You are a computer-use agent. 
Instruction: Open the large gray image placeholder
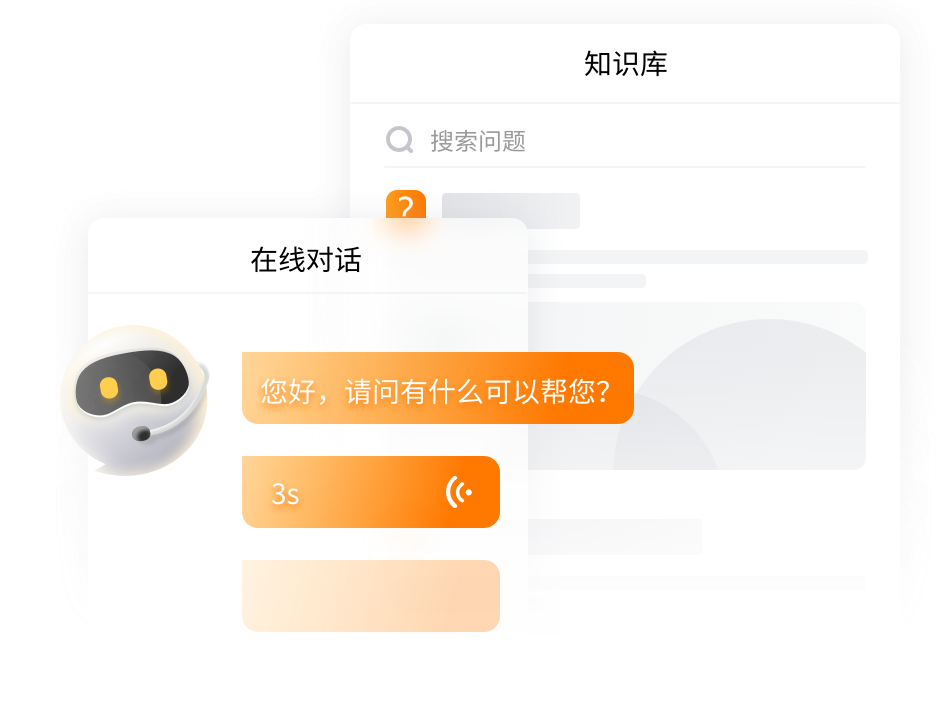coord(697,386)
